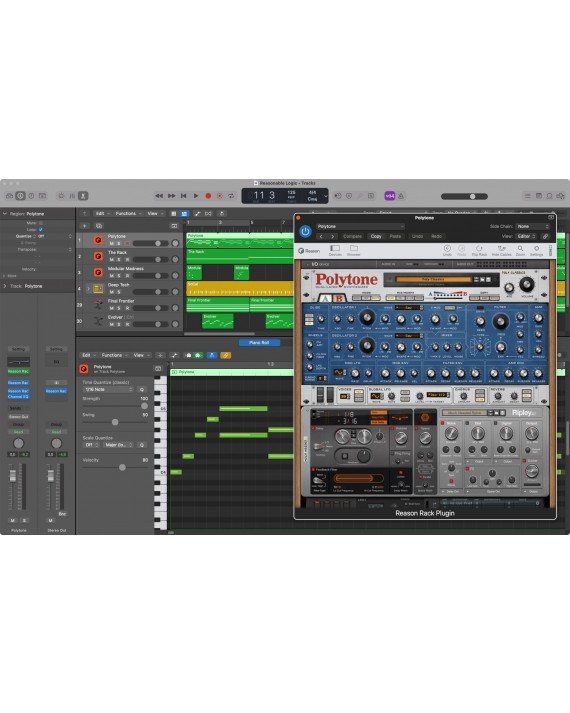
Task: Expand the Deep Tech track stack
Action: [89, 289]
